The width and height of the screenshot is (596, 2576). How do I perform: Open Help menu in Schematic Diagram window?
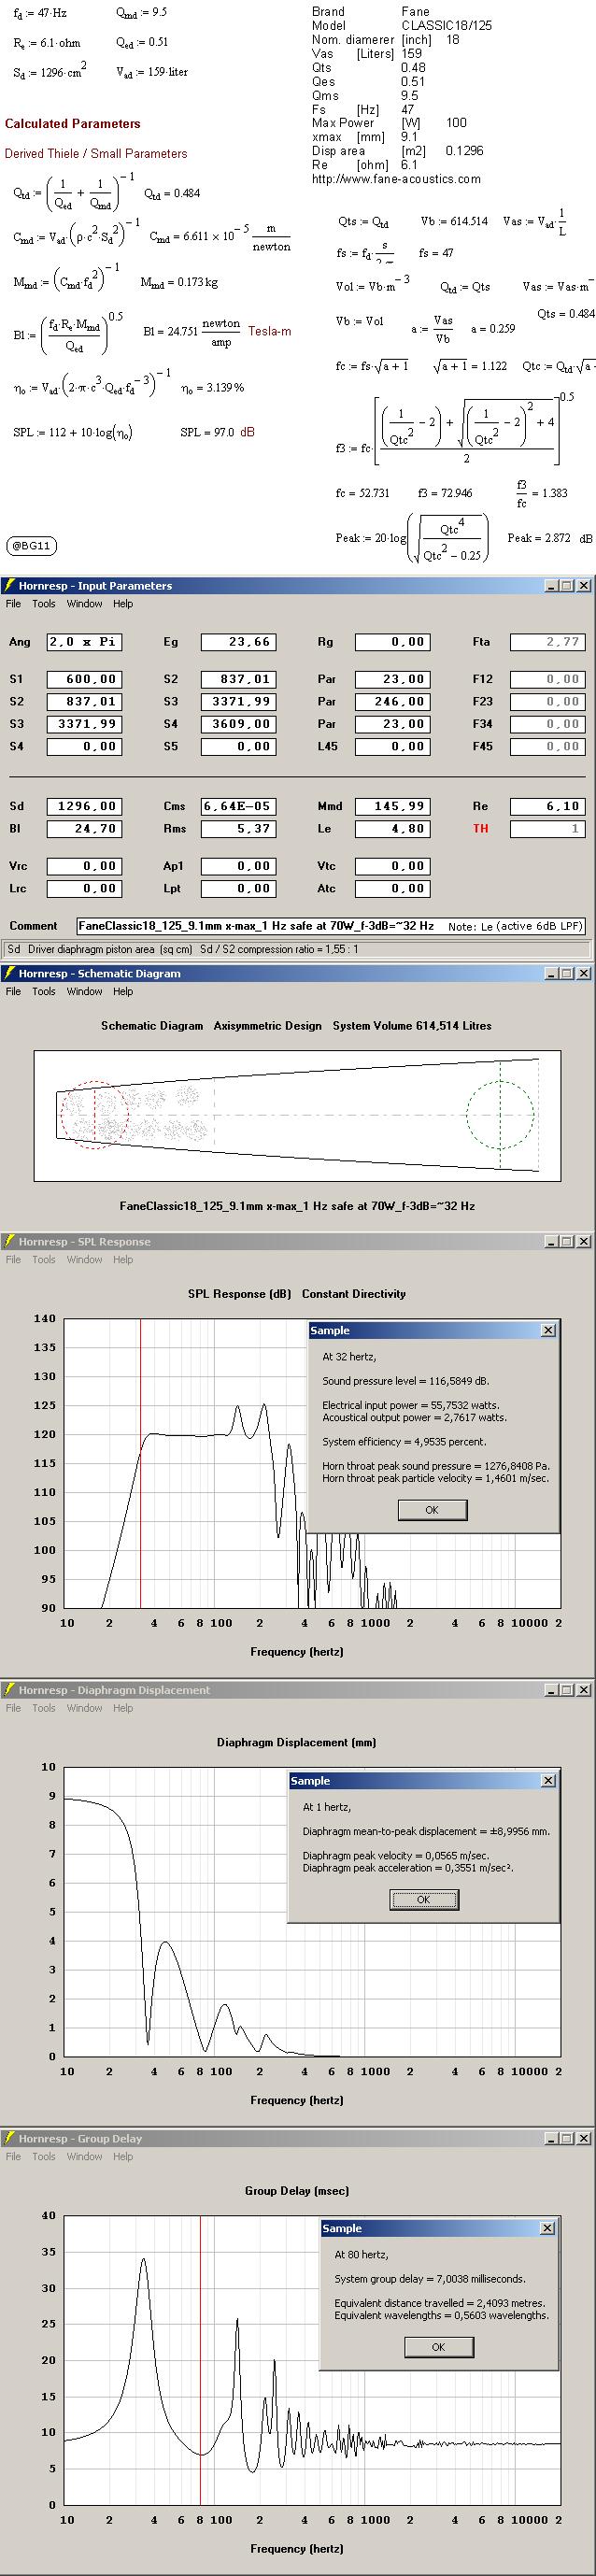pos(122,992)
